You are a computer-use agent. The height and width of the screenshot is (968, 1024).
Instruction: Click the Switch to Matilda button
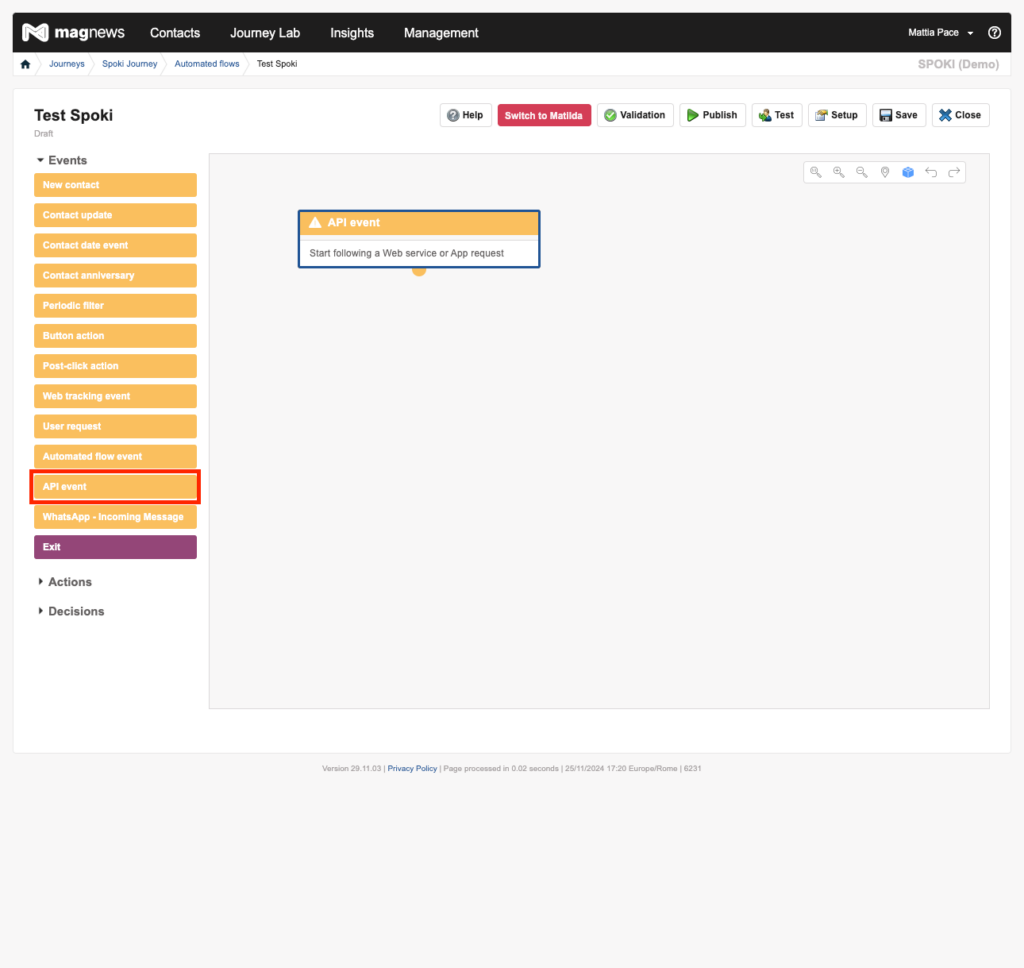pyautogui.click(x=544, y=115)
